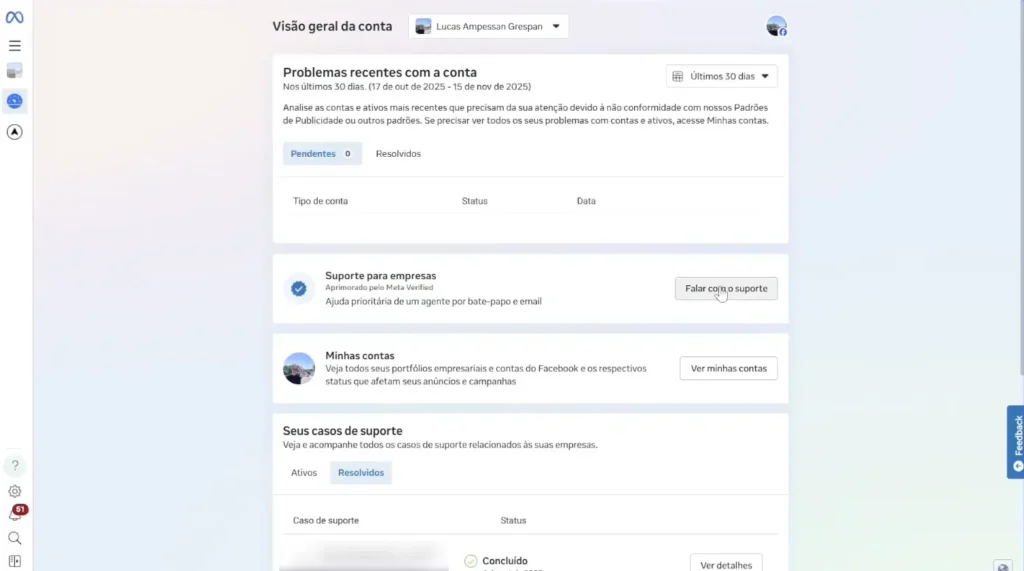Click the Minhas contas heading
This screenshot has height=571, width=1024.
pyautogui.click(x=360, y=355)
